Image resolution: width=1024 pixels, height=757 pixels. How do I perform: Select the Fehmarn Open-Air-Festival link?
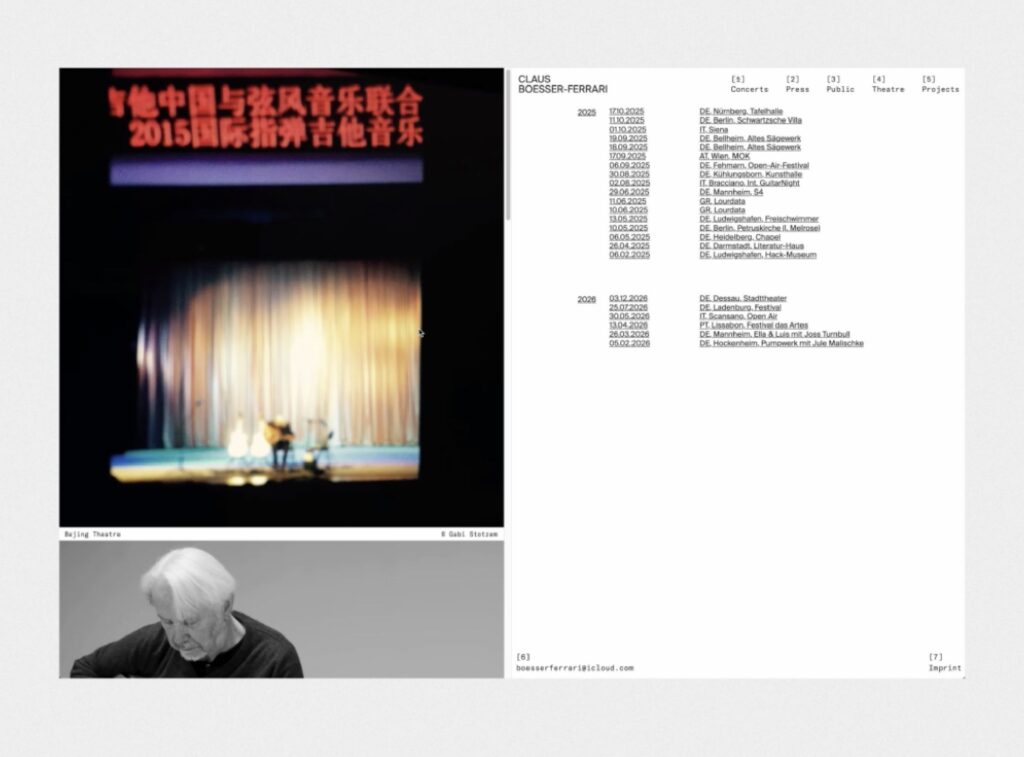(x=754, y=165)
